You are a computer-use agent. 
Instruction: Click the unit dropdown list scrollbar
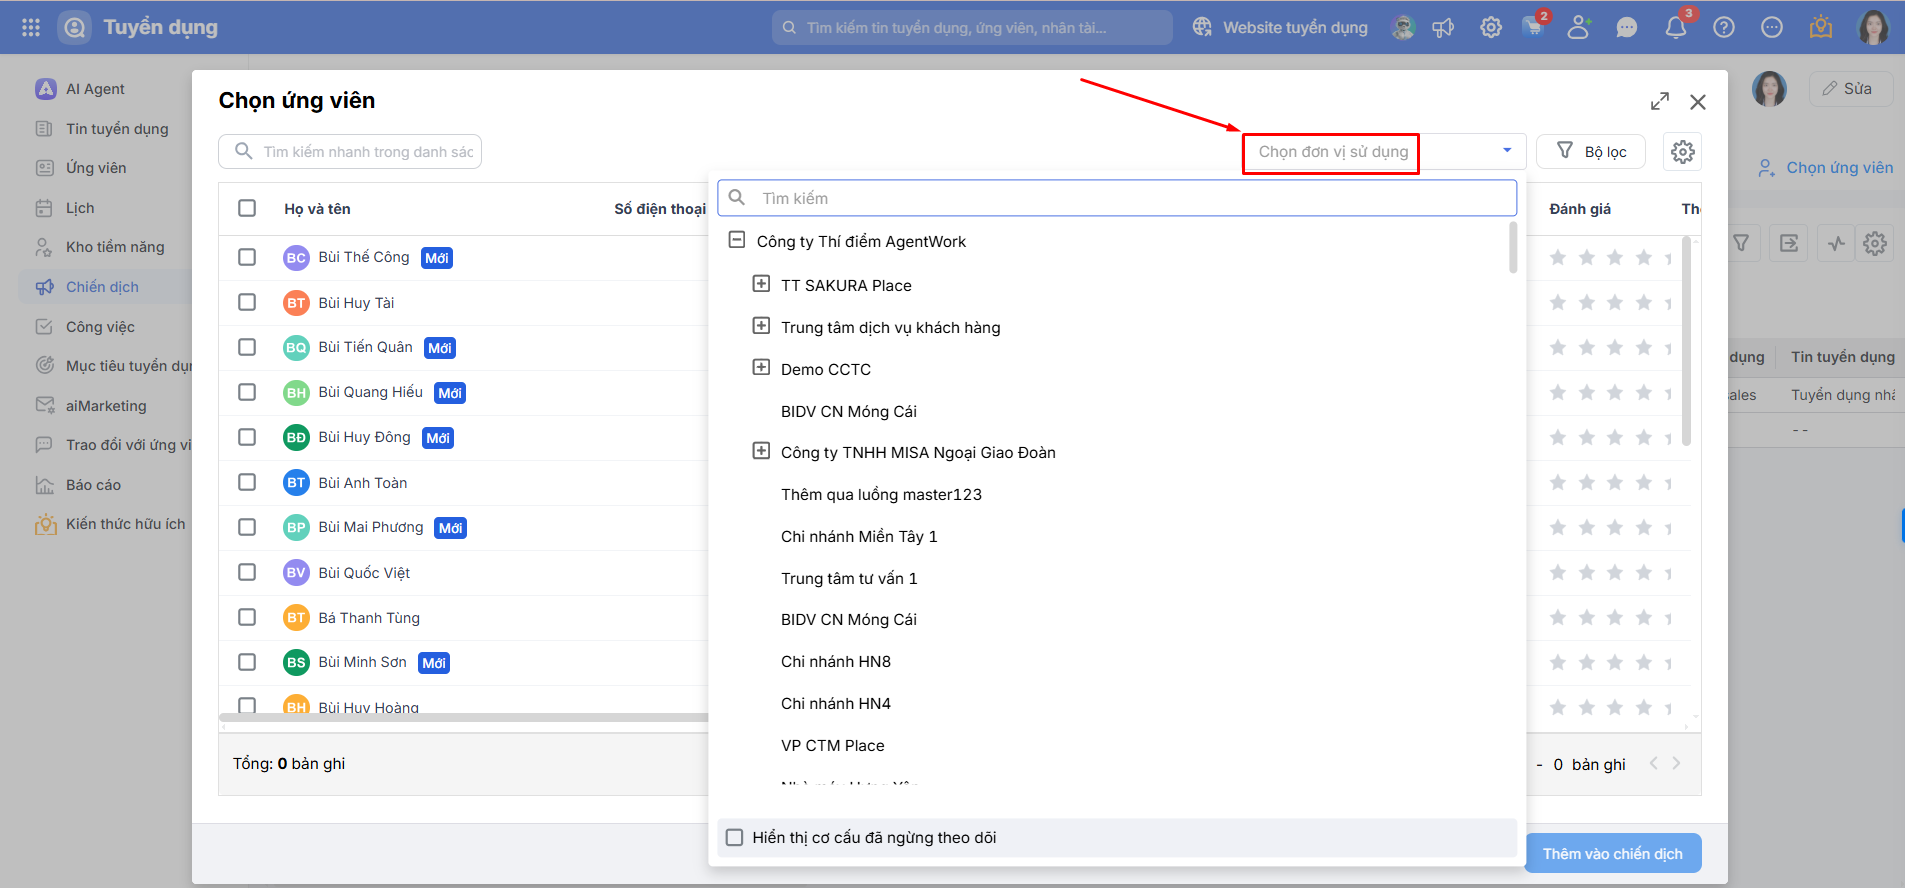(x=1513, y=248)
